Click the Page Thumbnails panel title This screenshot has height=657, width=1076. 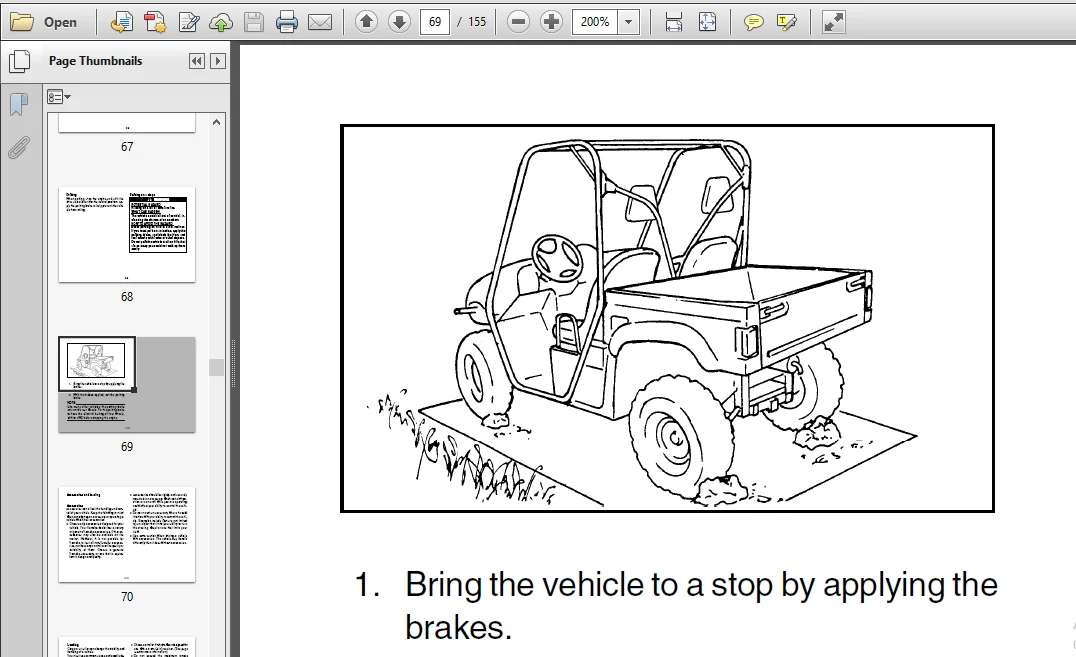[x=95, y=61]
